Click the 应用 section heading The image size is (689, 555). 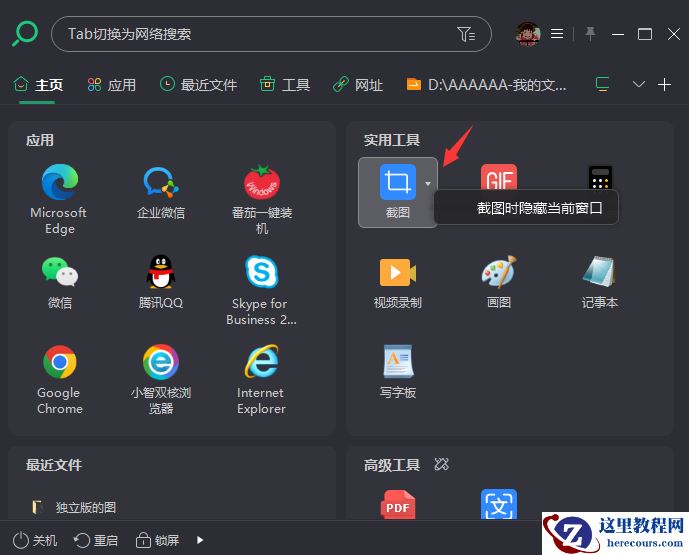pos(40,140)
